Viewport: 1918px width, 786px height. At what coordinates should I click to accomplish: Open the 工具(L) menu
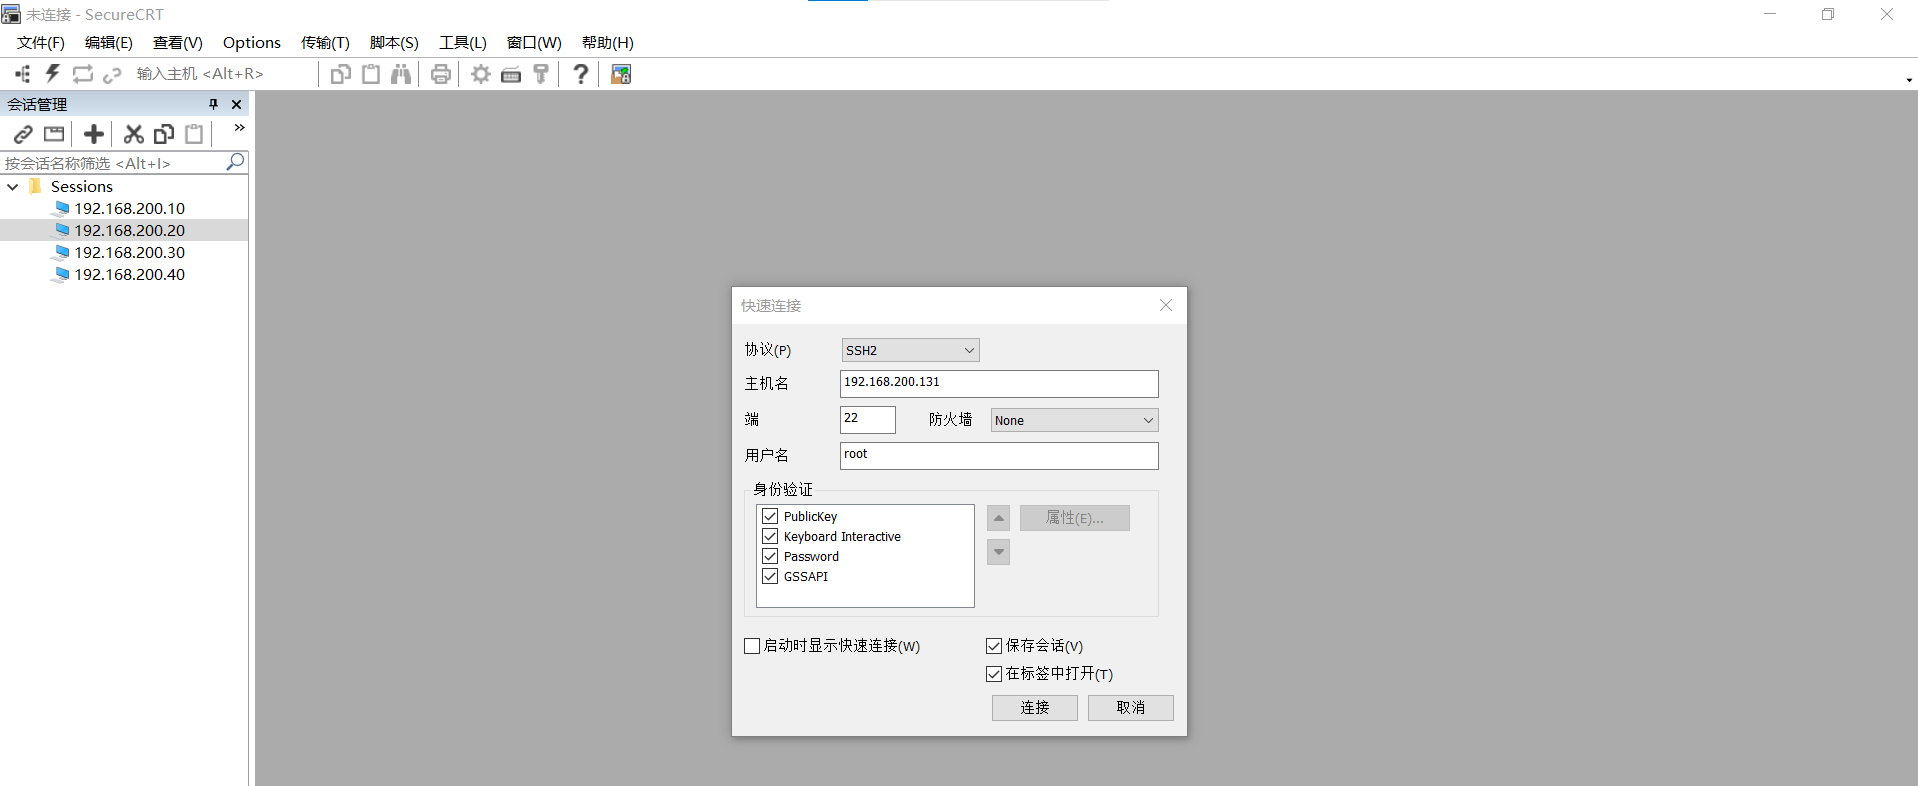[463, 43]
